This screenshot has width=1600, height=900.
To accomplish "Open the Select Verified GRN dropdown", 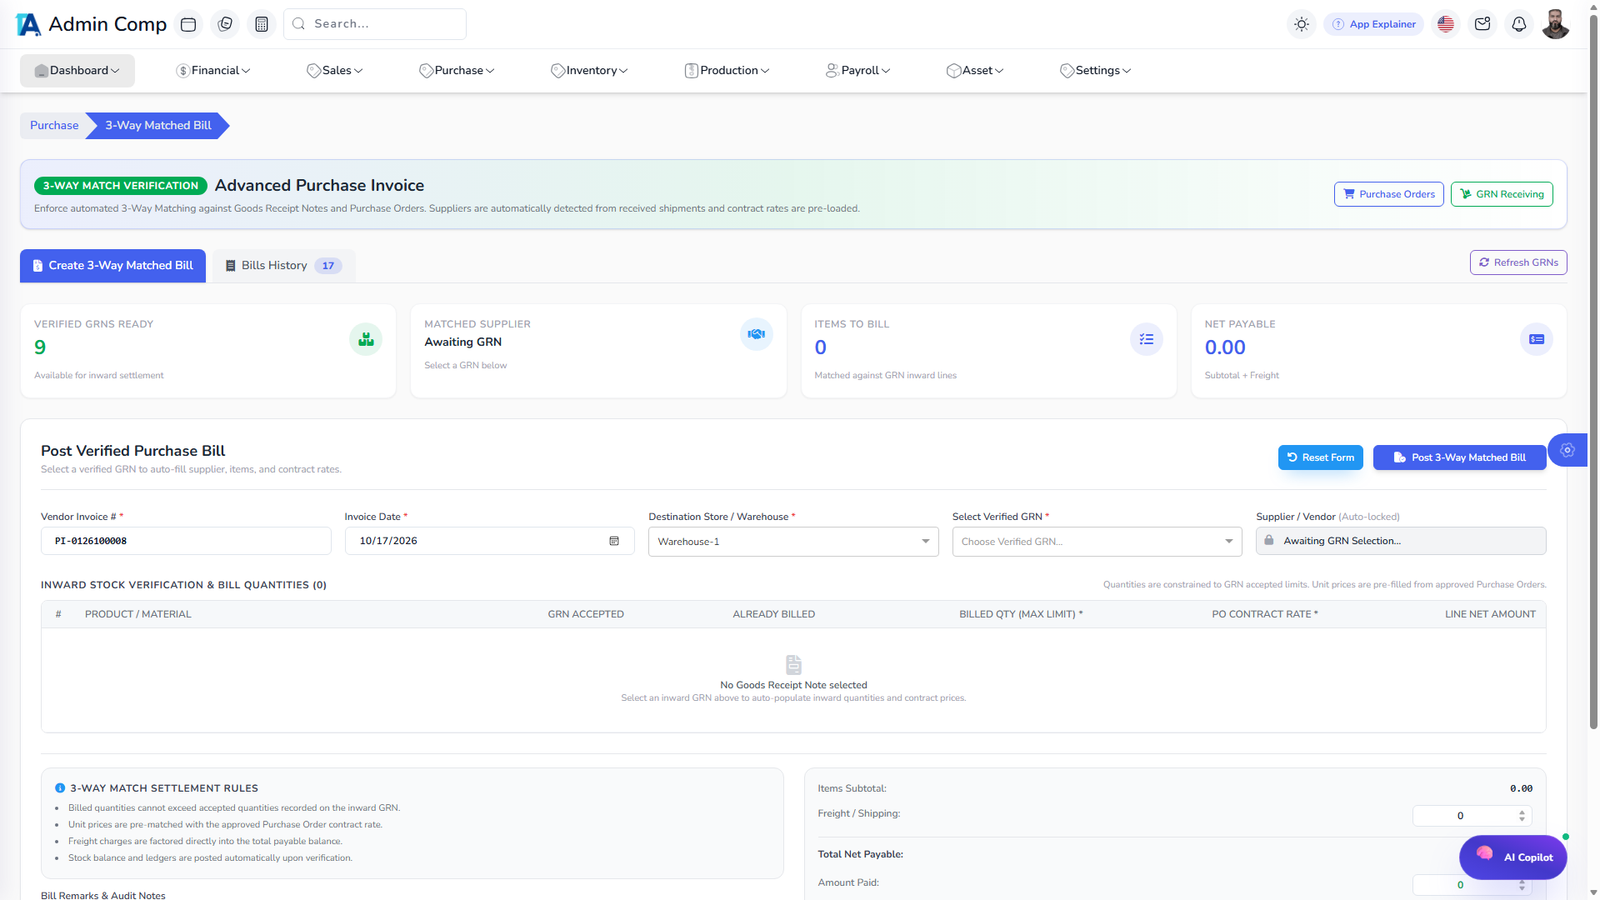I will (1097, 541).
